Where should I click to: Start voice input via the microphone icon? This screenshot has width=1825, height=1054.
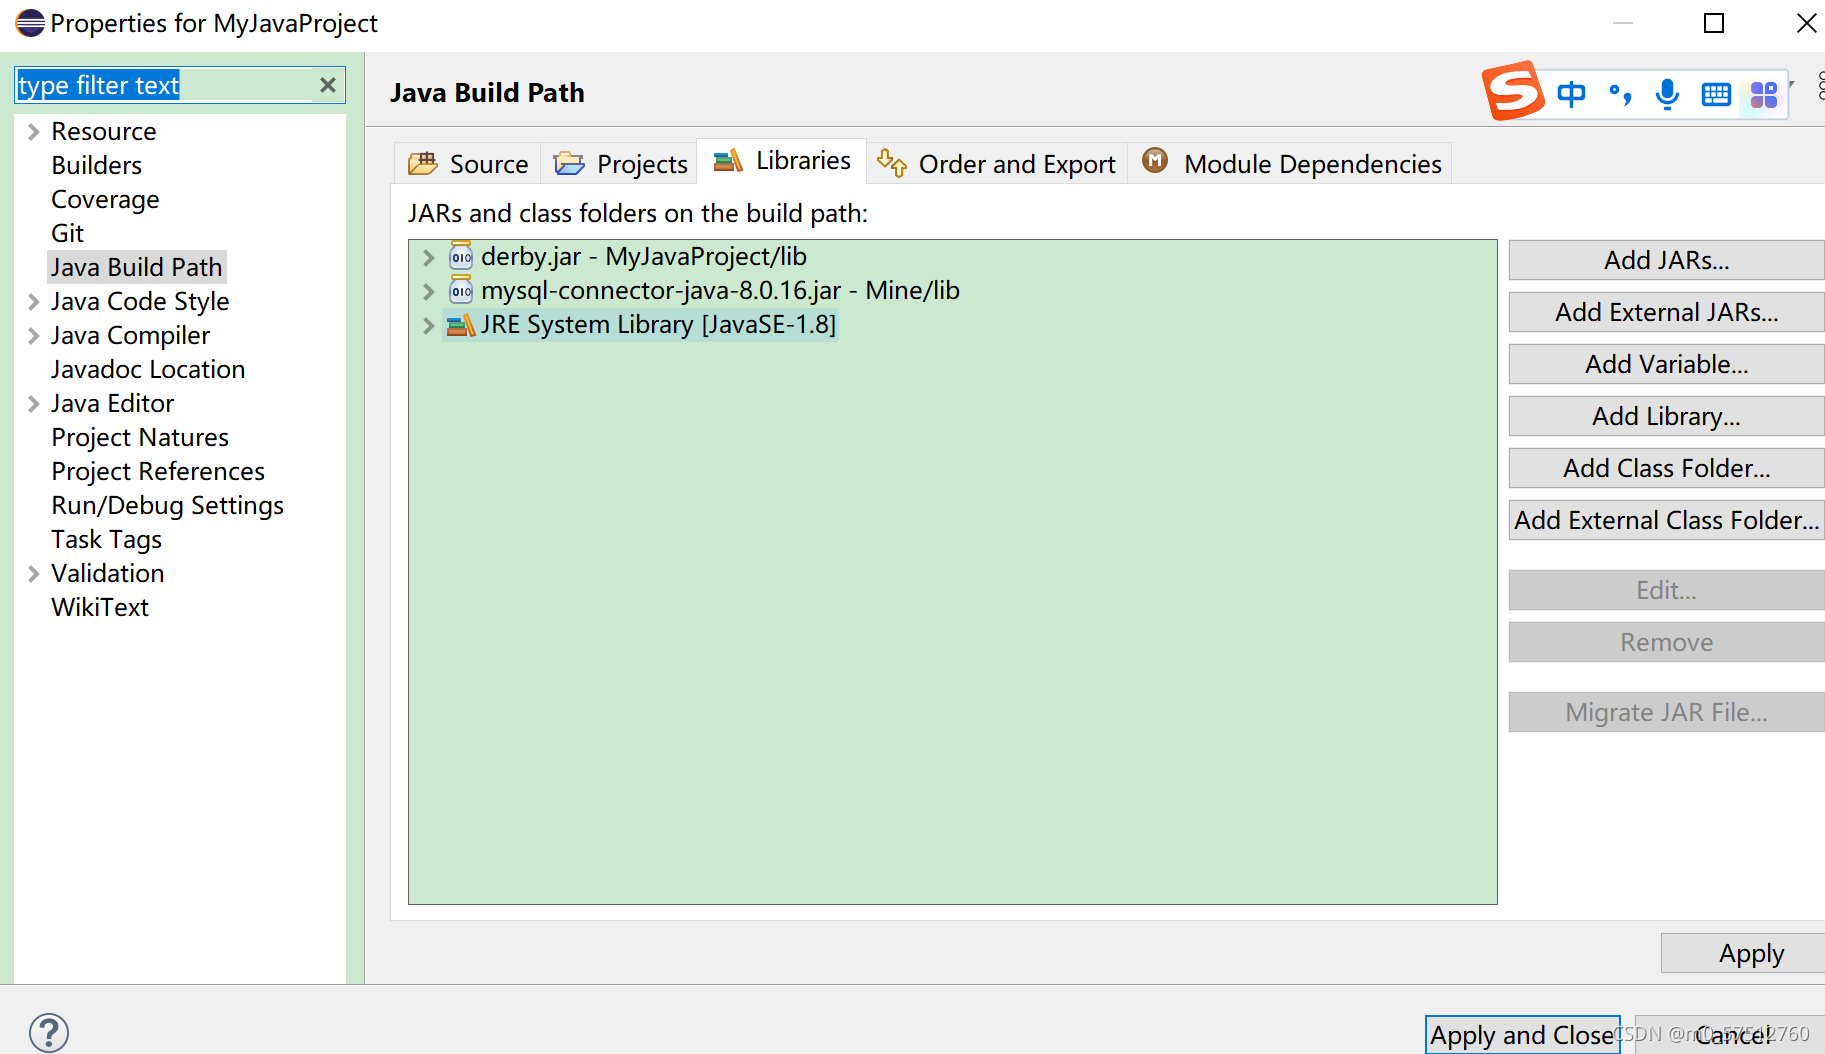point(1667,93)
